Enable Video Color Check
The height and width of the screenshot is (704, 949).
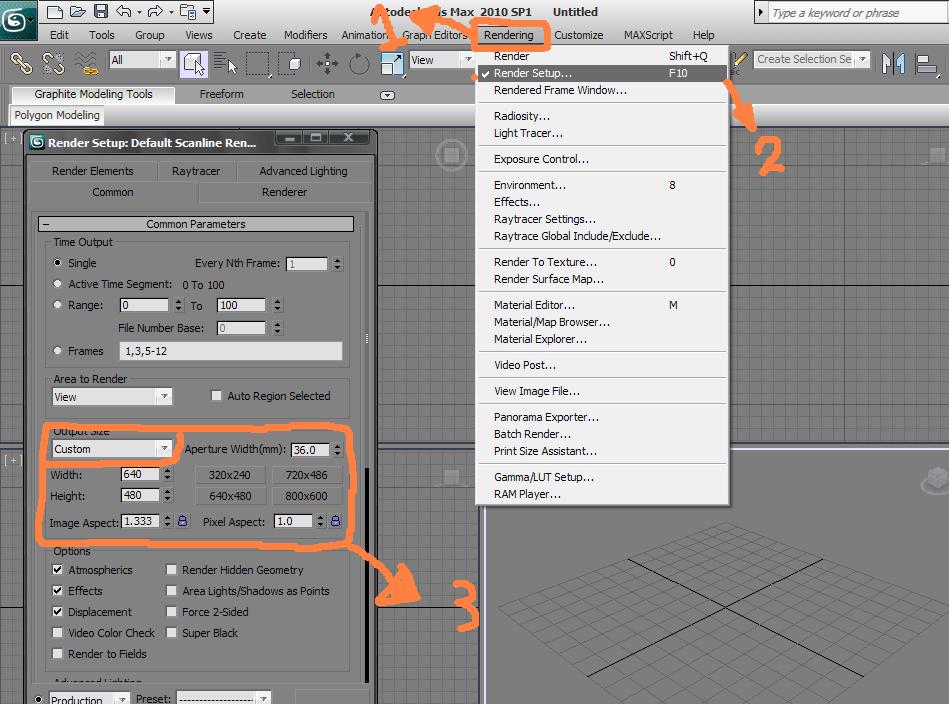[57, 633]
